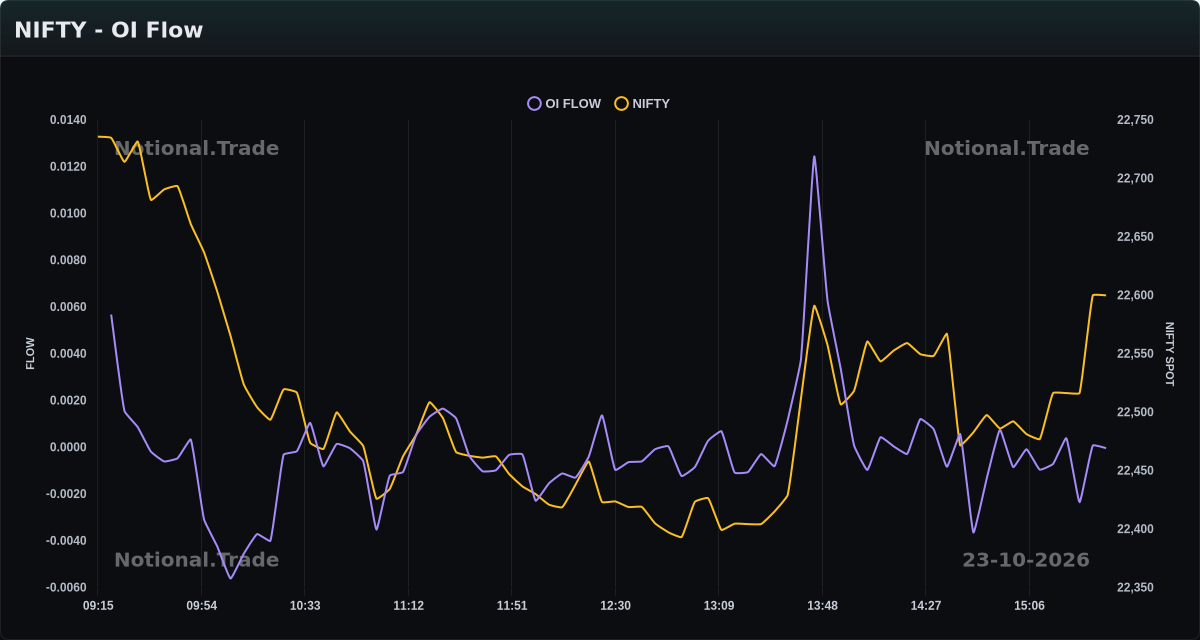Image resolution: width=1200 pixels, height=640 pixels.
Task: Click the 22,600 spot axis value
Action: (x=1135, y=296)
